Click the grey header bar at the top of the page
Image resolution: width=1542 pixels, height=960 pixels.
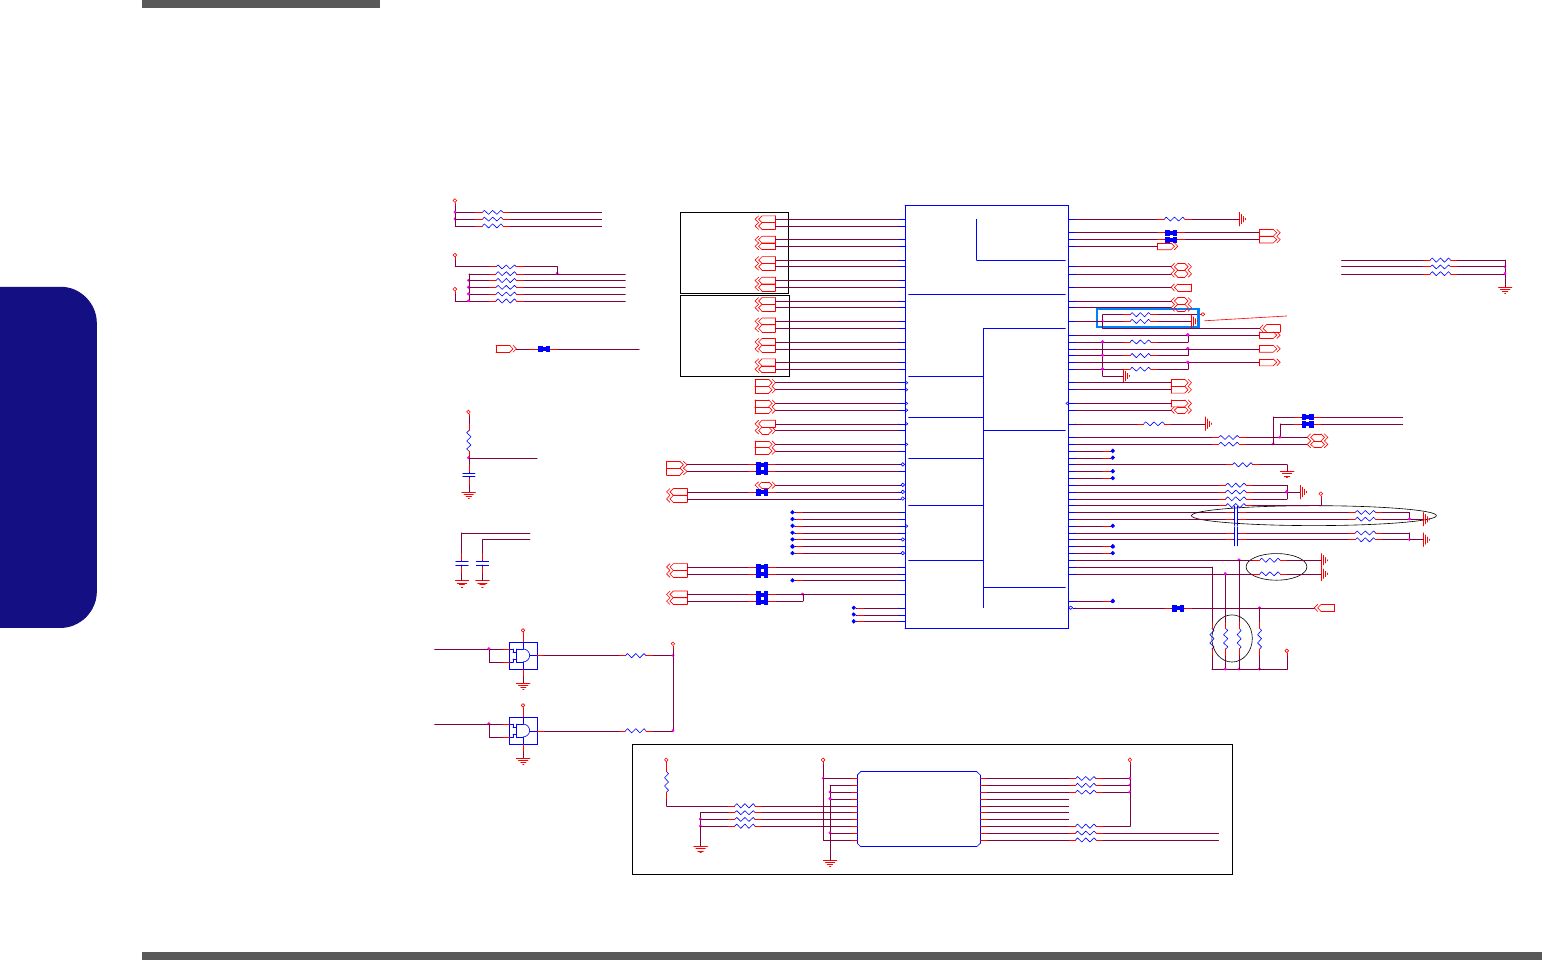[x=261, y=4]
